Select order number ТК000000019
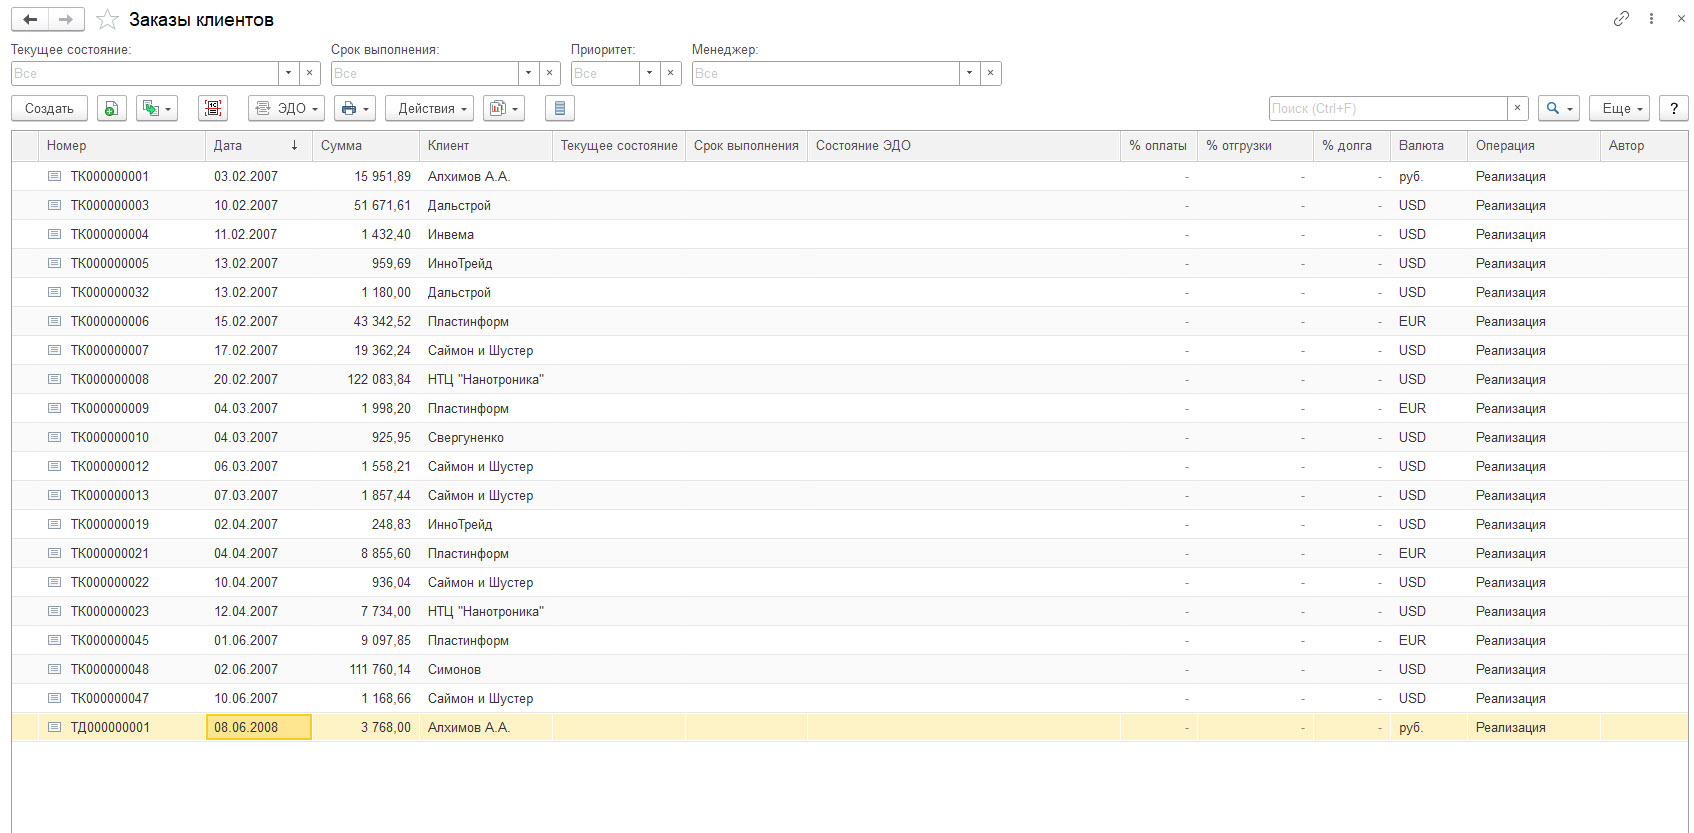Image resolution: width=1694 pixels, height=833 pixels. click(x=110, y=524)
